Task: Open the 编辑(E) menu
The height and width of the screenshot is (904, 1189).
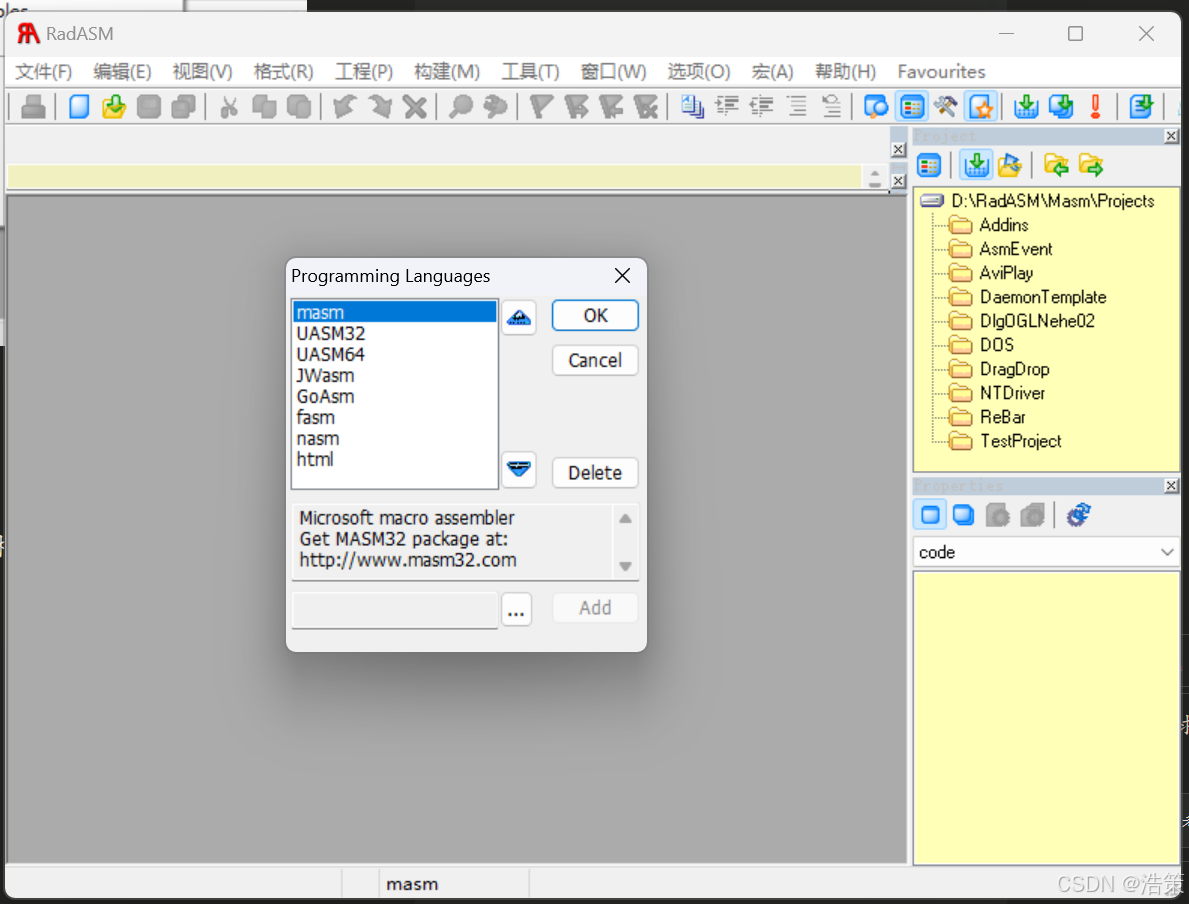Action: click(122, 71)
